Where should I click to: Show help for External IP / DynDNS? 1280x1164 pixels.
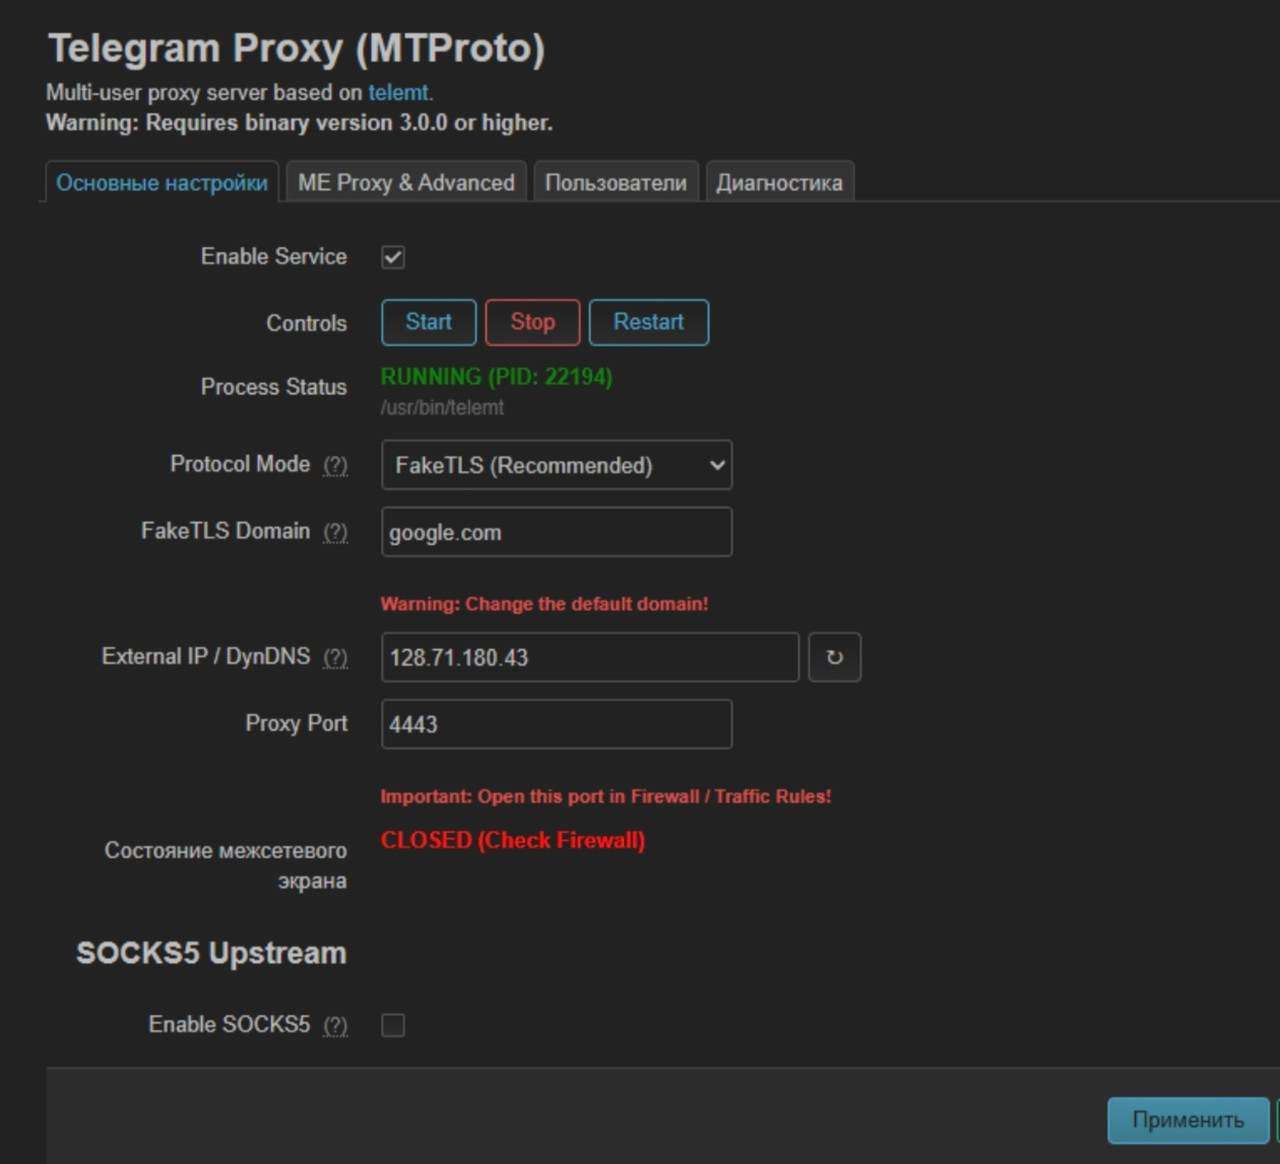pos(335,657)
